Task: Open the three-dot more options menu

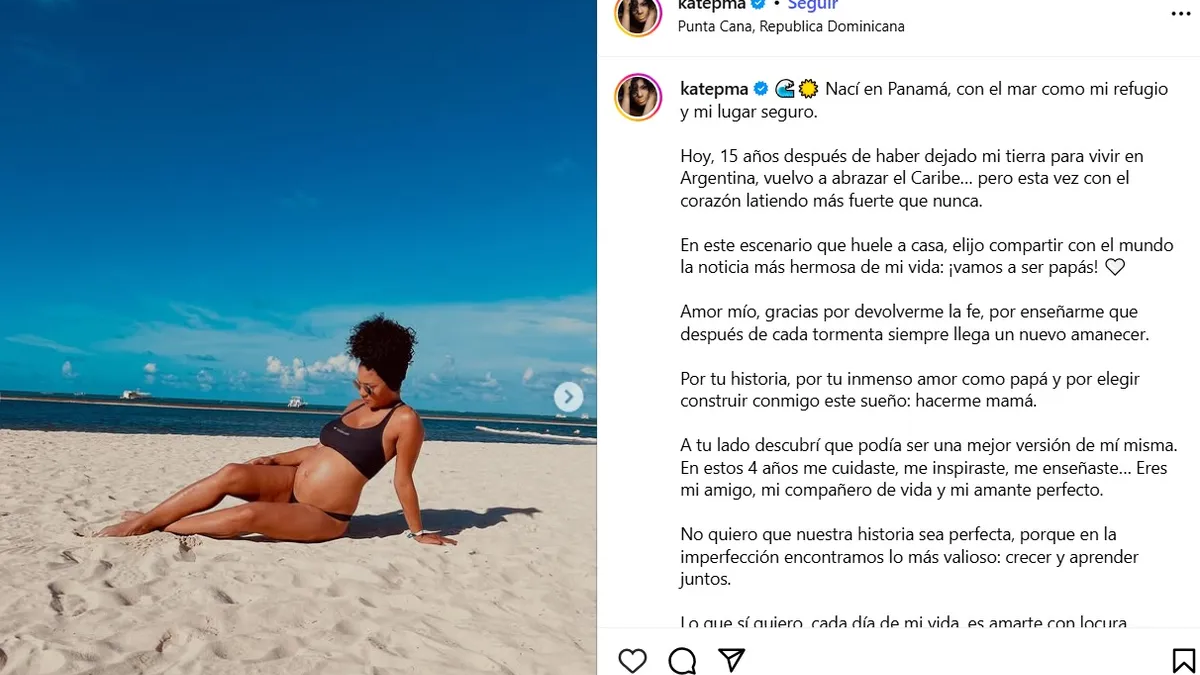Action: pyautogui.click(x=1182, y=13)
